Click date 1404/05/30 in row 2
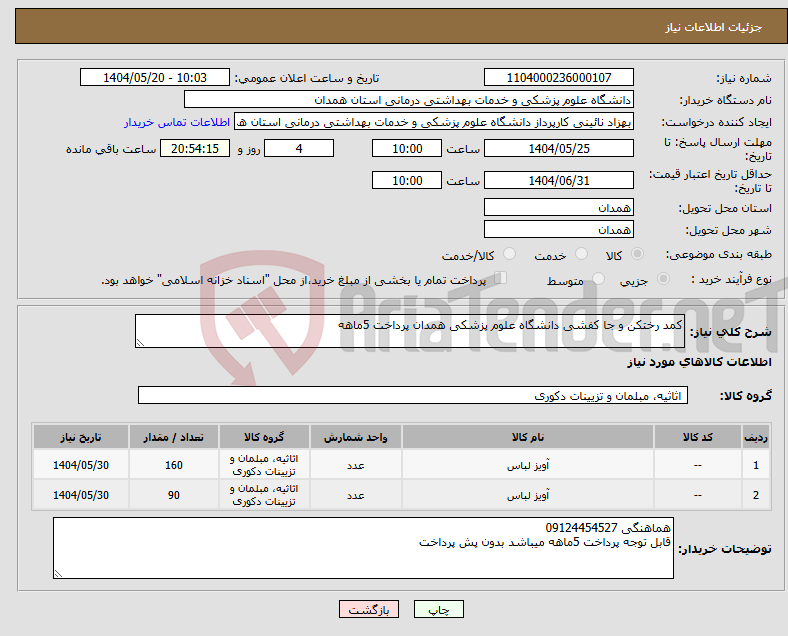788x636 pixels. 81,495
